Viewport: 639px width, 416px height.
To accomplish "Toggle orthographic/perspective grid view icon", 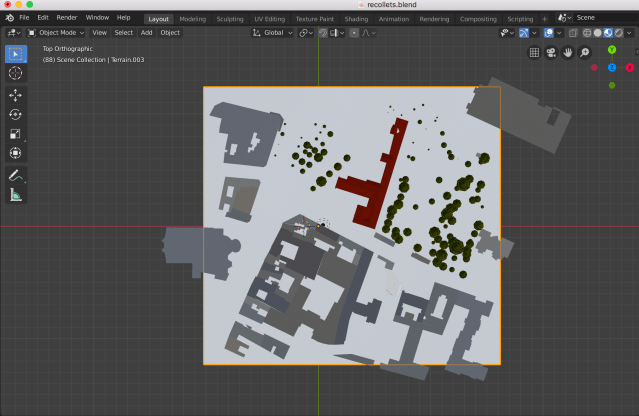I will coord(534,52).
